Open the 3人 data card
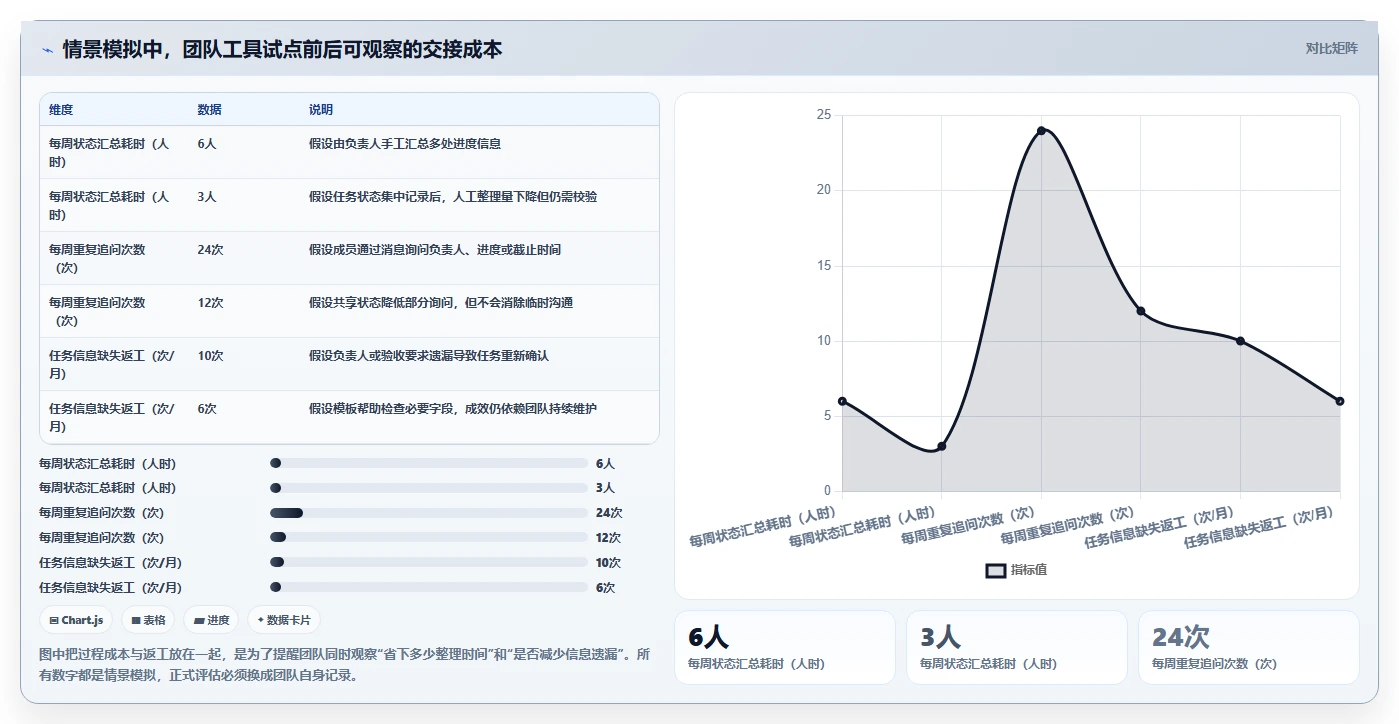 click(1017, 647)
